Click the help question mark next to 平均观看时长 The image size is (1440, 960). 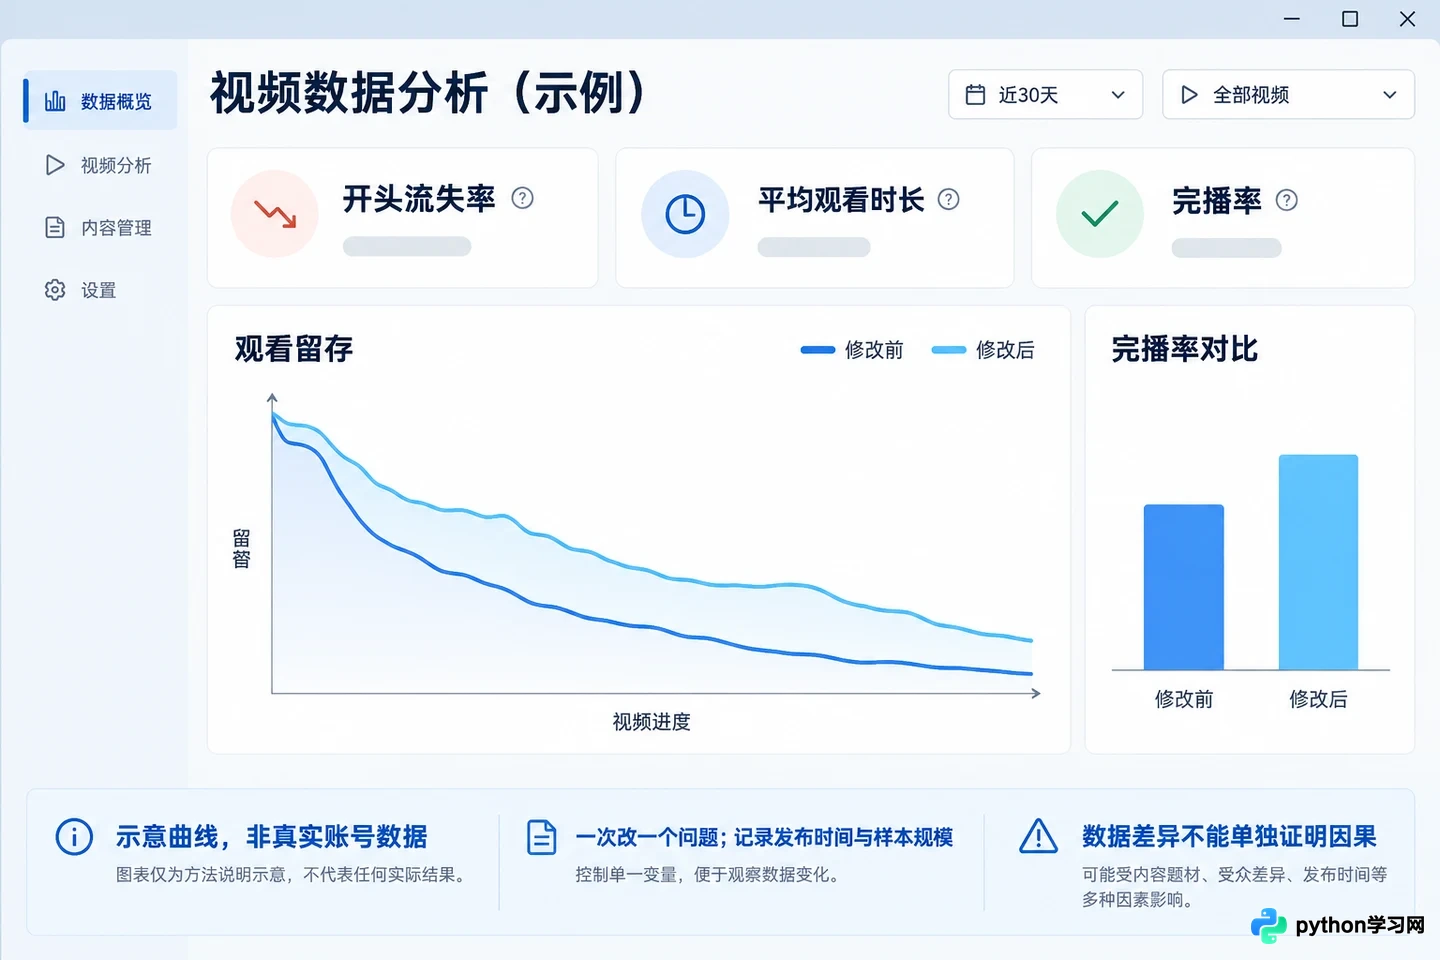pos(948,199)
